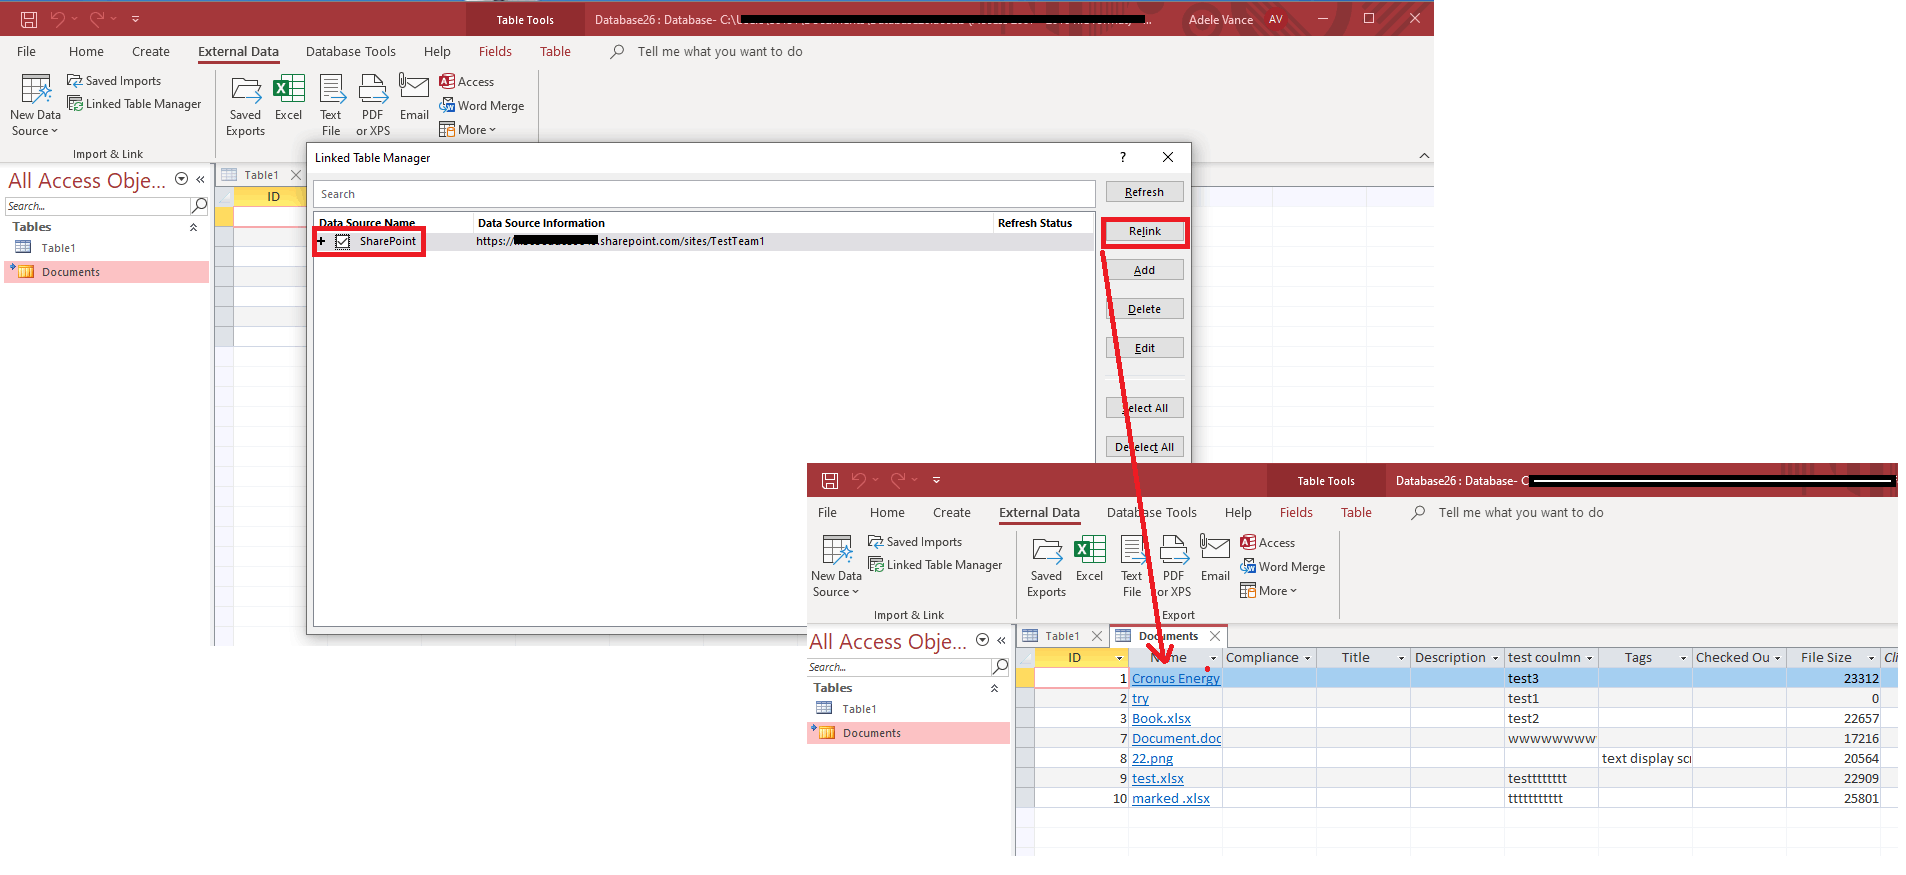The height and width of the screenshot is (875, 1906).
Task: Switch to Documents tab in lower window
Action: click(1168, 636)
